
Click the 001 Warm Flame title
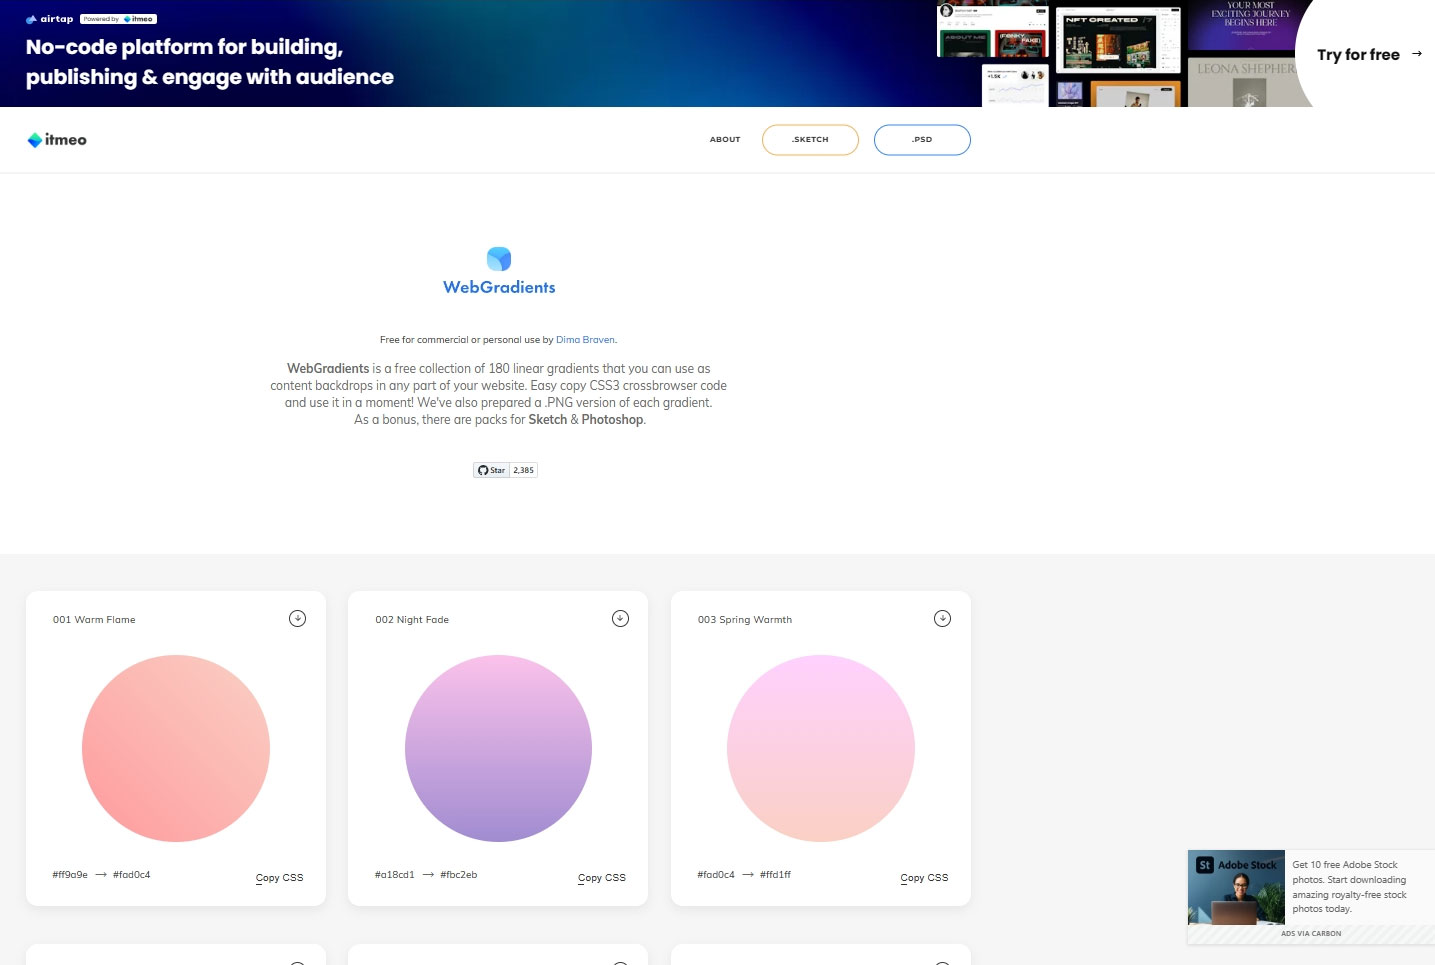coord(94,620)
